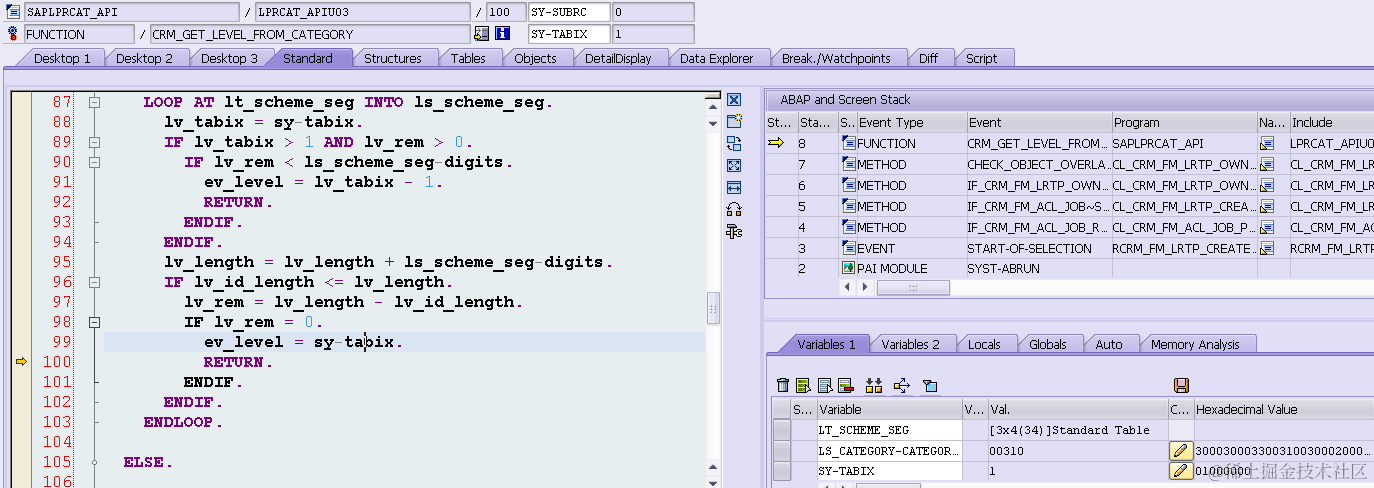Click the function name field CRM_GET_LEVEL_FROM_CATEGORY
Screen dimensions: 1374x488
[x=310, y=34]
